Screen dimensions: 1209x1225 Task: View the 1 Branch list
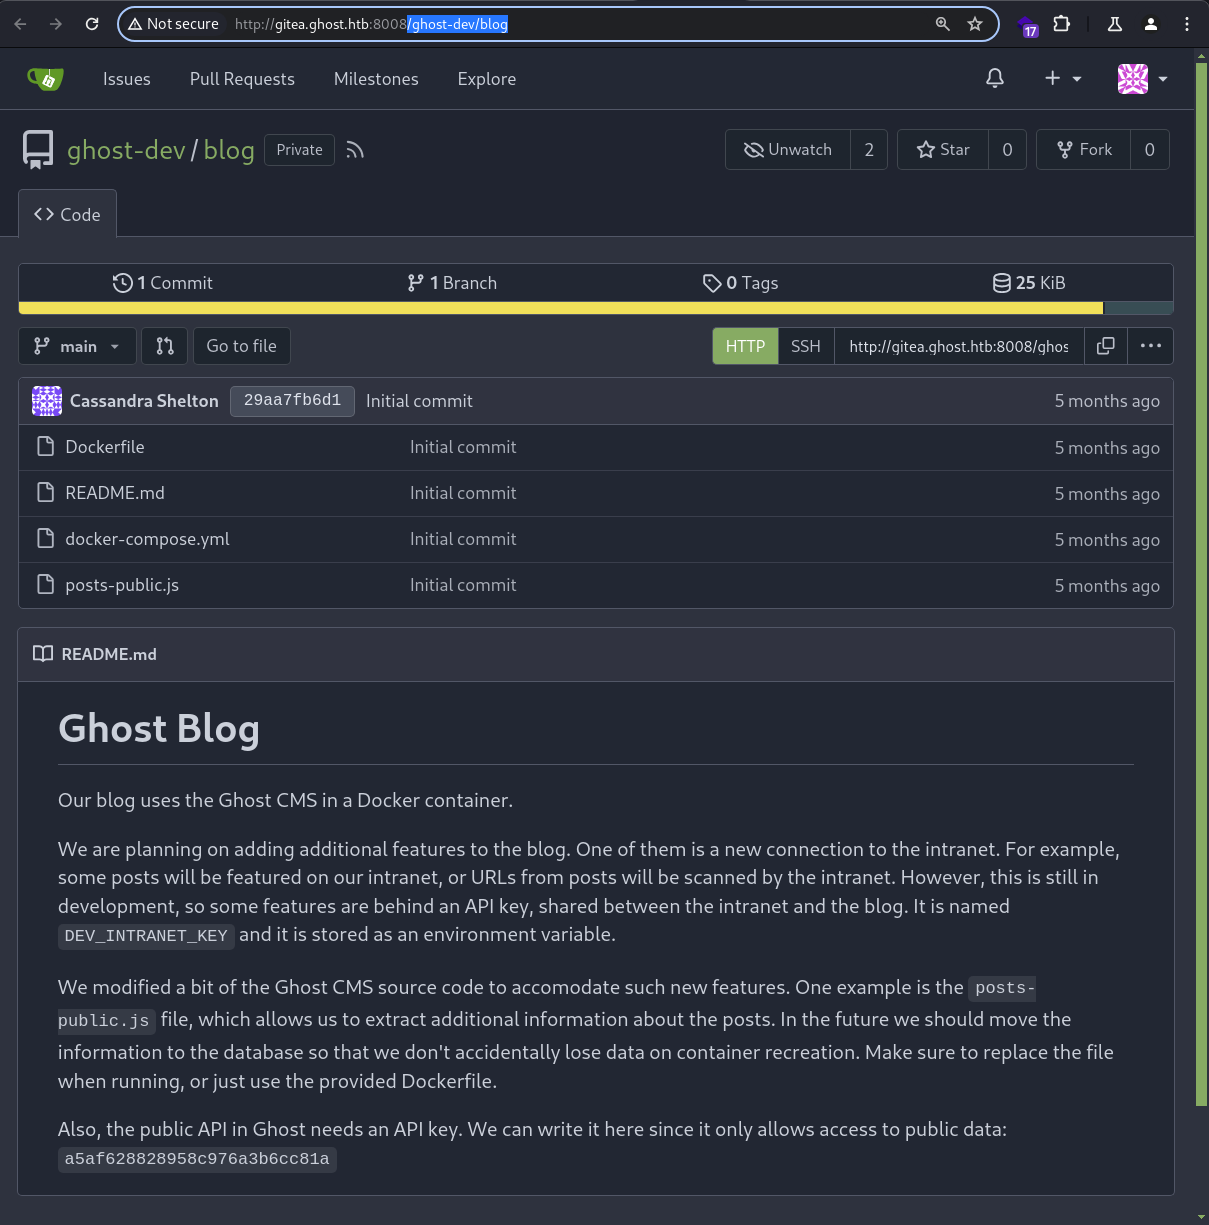(452, 283)
